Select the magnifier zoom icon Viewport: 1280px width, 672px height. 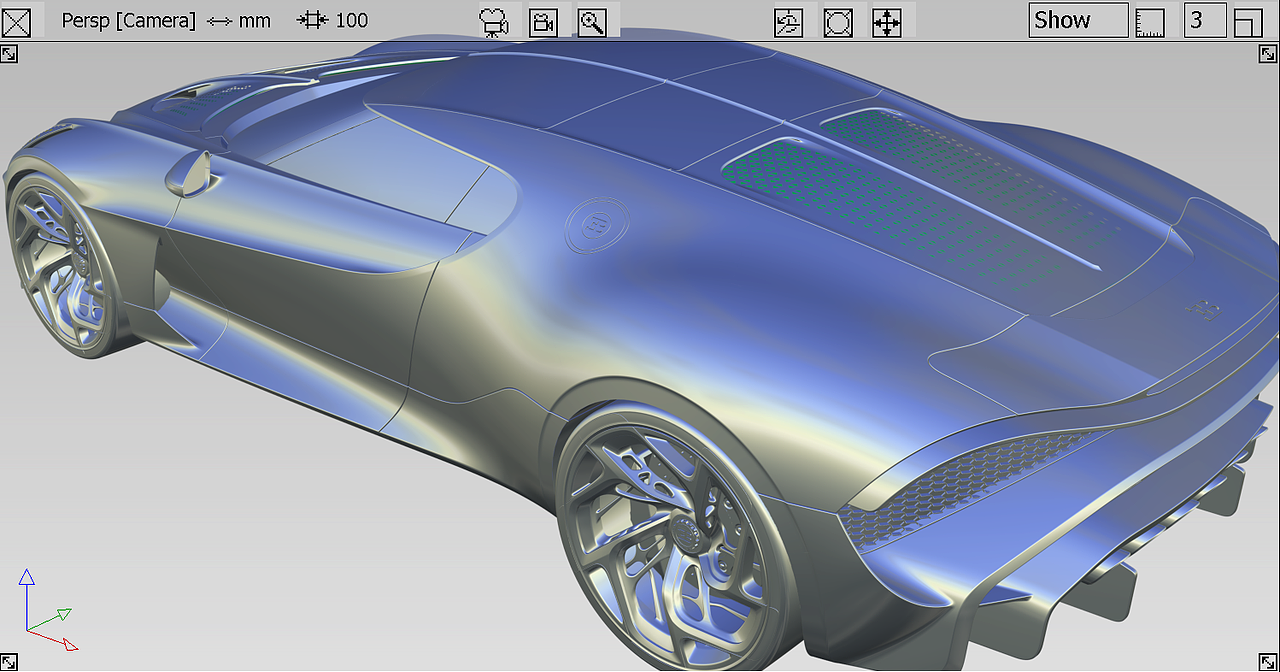593,20
